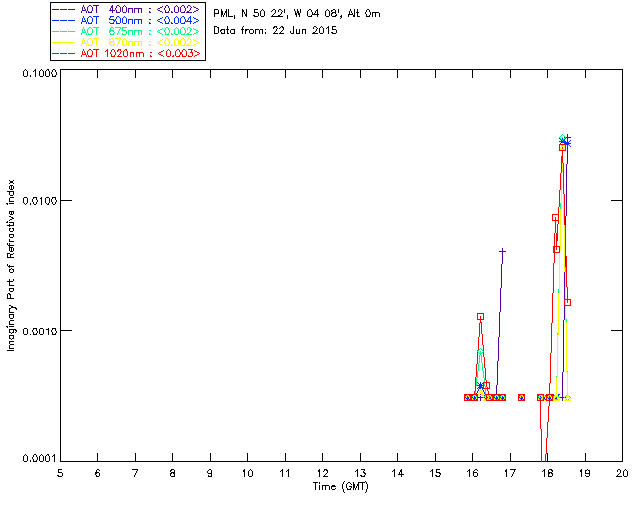Image resolution: width=640 pixels, height=512 pixels.
Task: Click the Time (GMT) axis title
Action: (x=341, y=487)
